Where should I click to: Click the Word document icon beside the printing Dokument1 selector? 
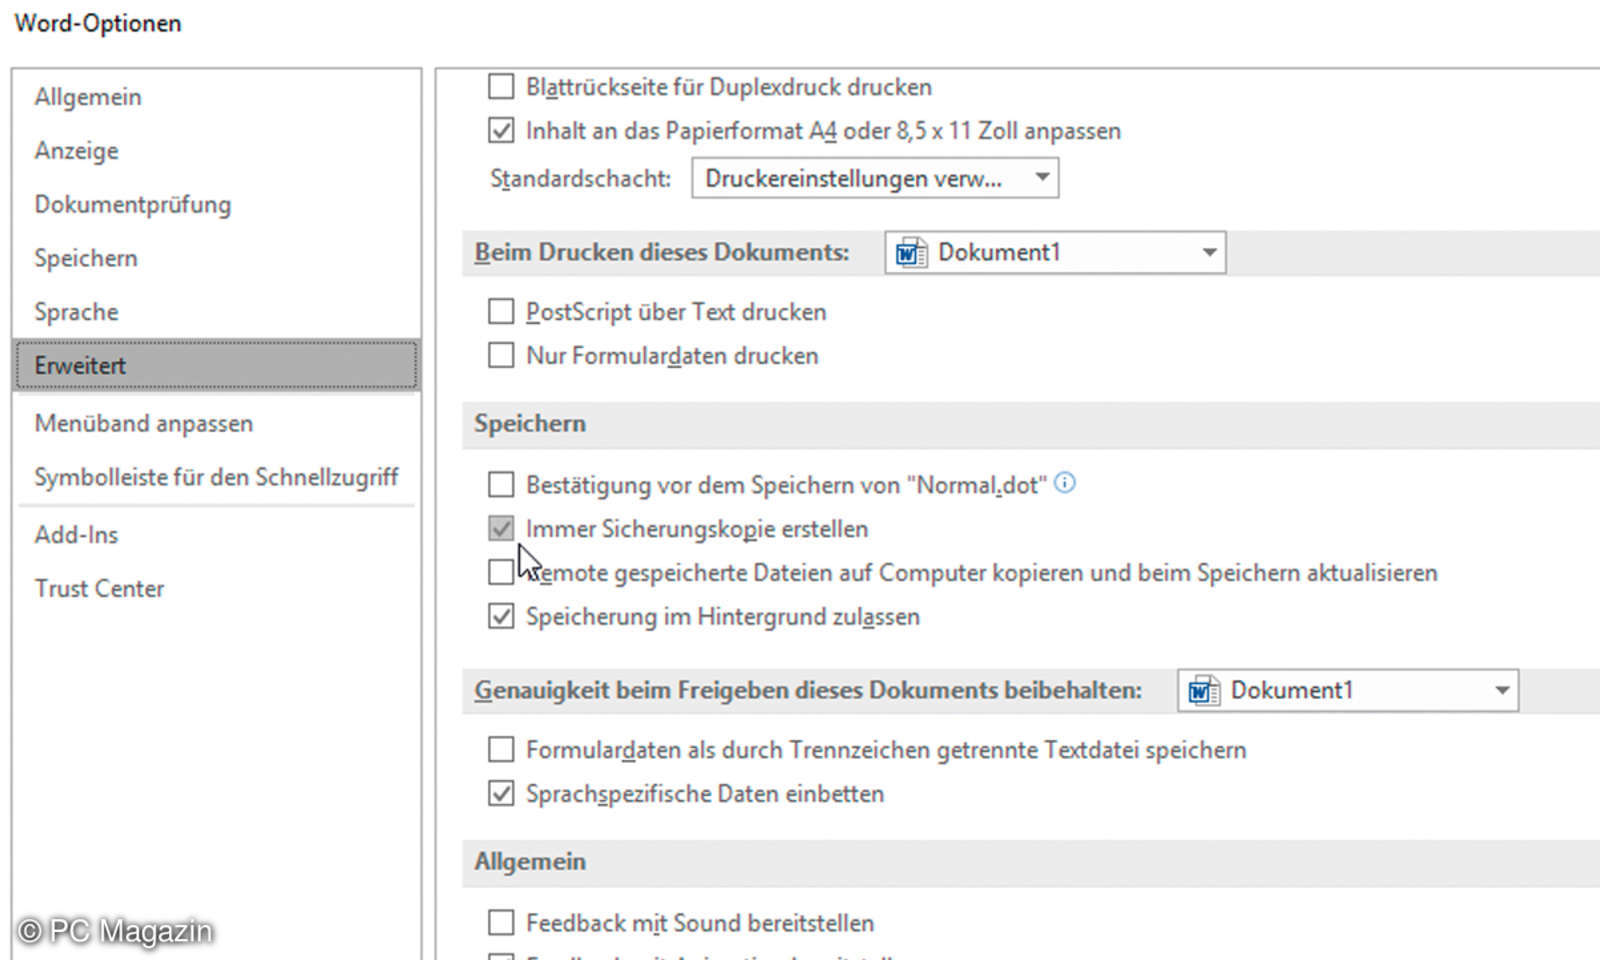[x=911, y=252]
